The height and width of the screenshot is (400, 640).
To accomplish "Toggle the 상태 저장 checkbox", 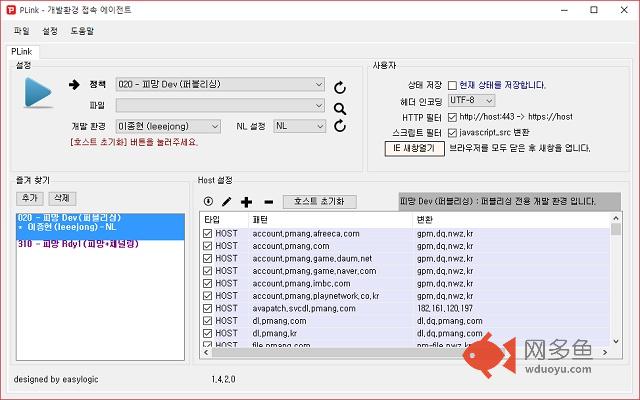I will (x=452, y=85).
